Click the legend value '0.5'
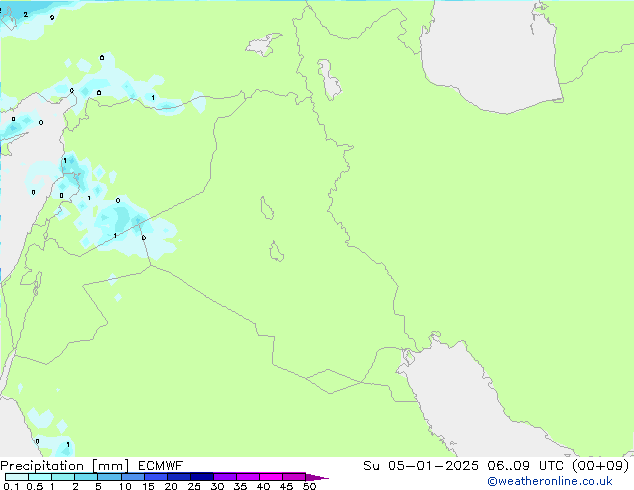Viewport: 634px width, 490px height. (x=35, y=486)
